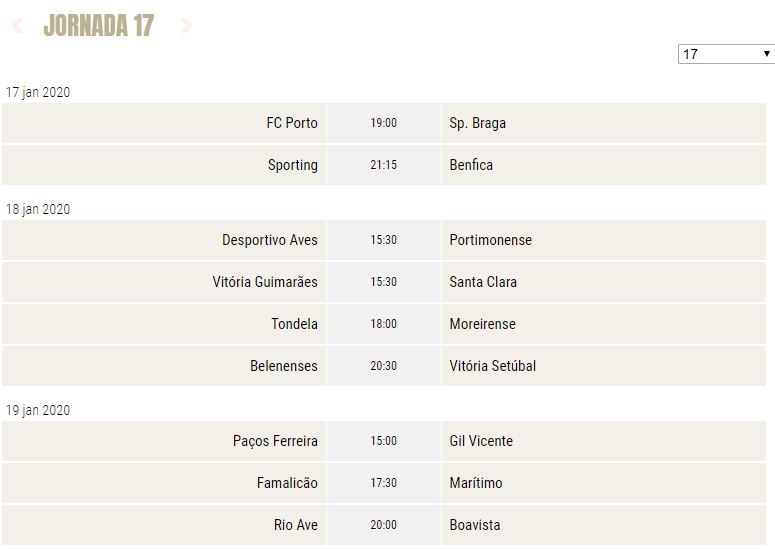Select Sporting in the 21:15 match

(x=293, y=165)
